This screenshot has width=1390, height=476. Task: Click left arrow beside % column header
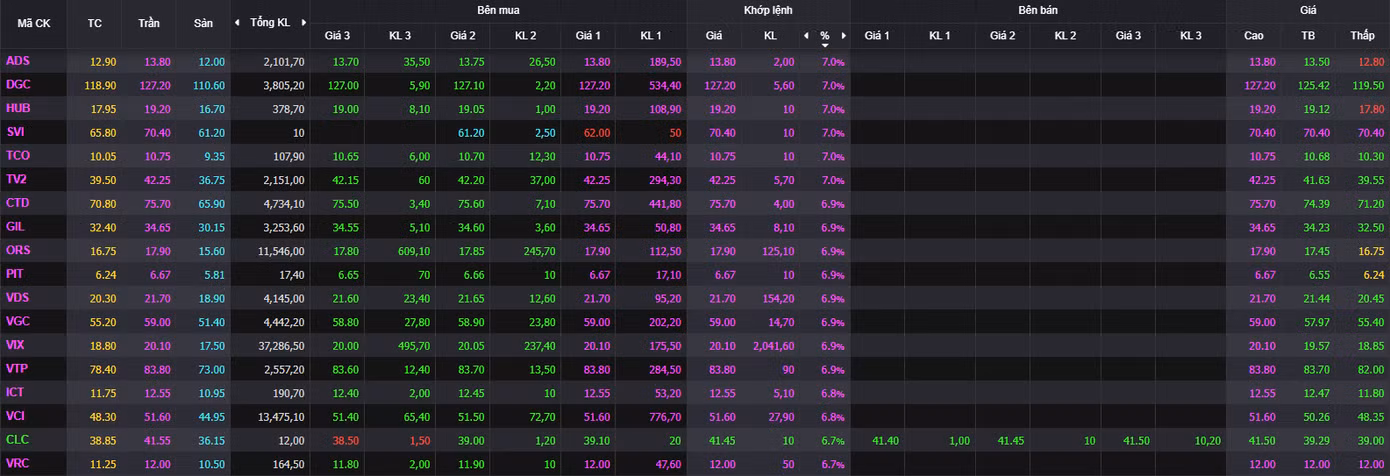806,36
